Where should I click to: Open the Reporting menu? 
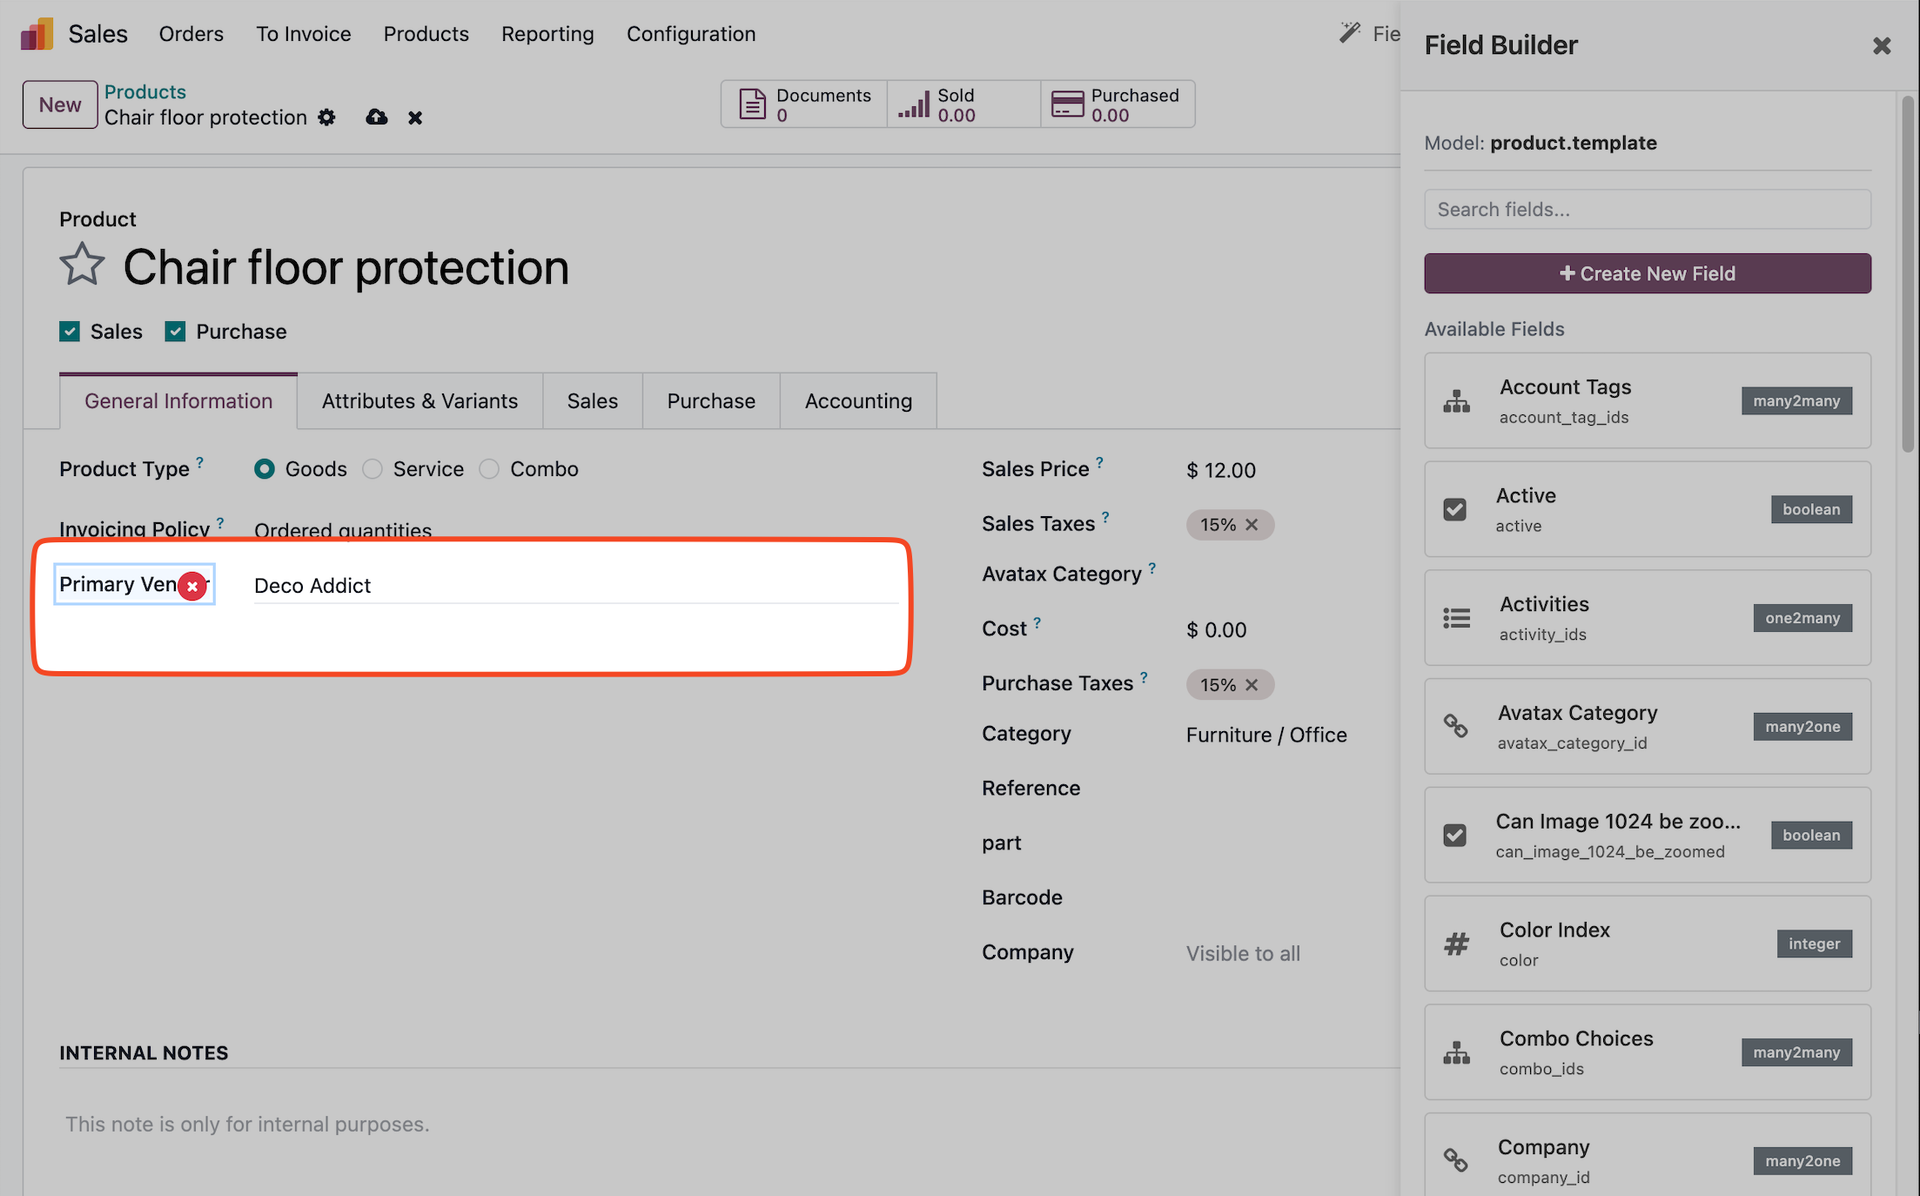[x=547, y=34]
